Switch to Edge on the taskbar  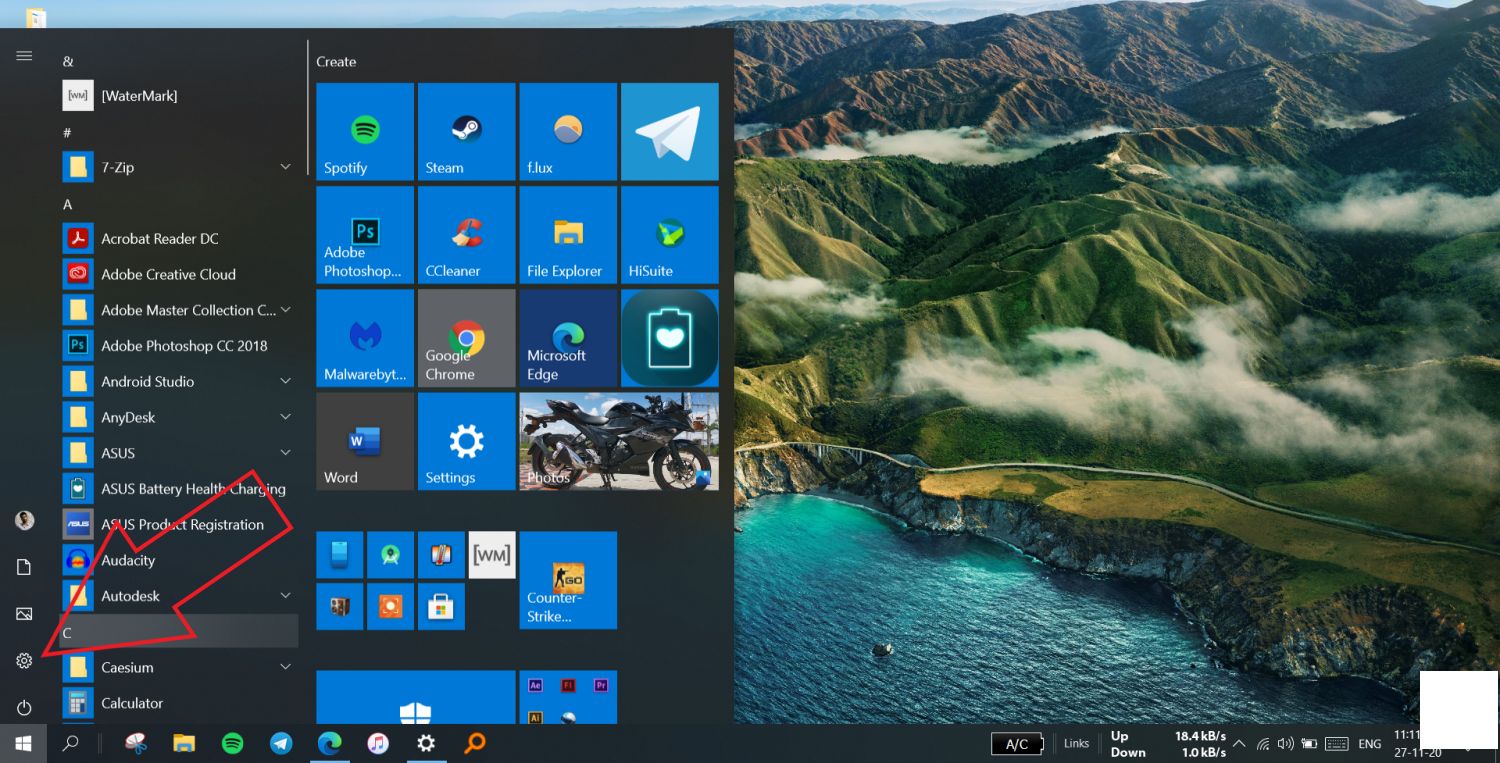(329, 744)
